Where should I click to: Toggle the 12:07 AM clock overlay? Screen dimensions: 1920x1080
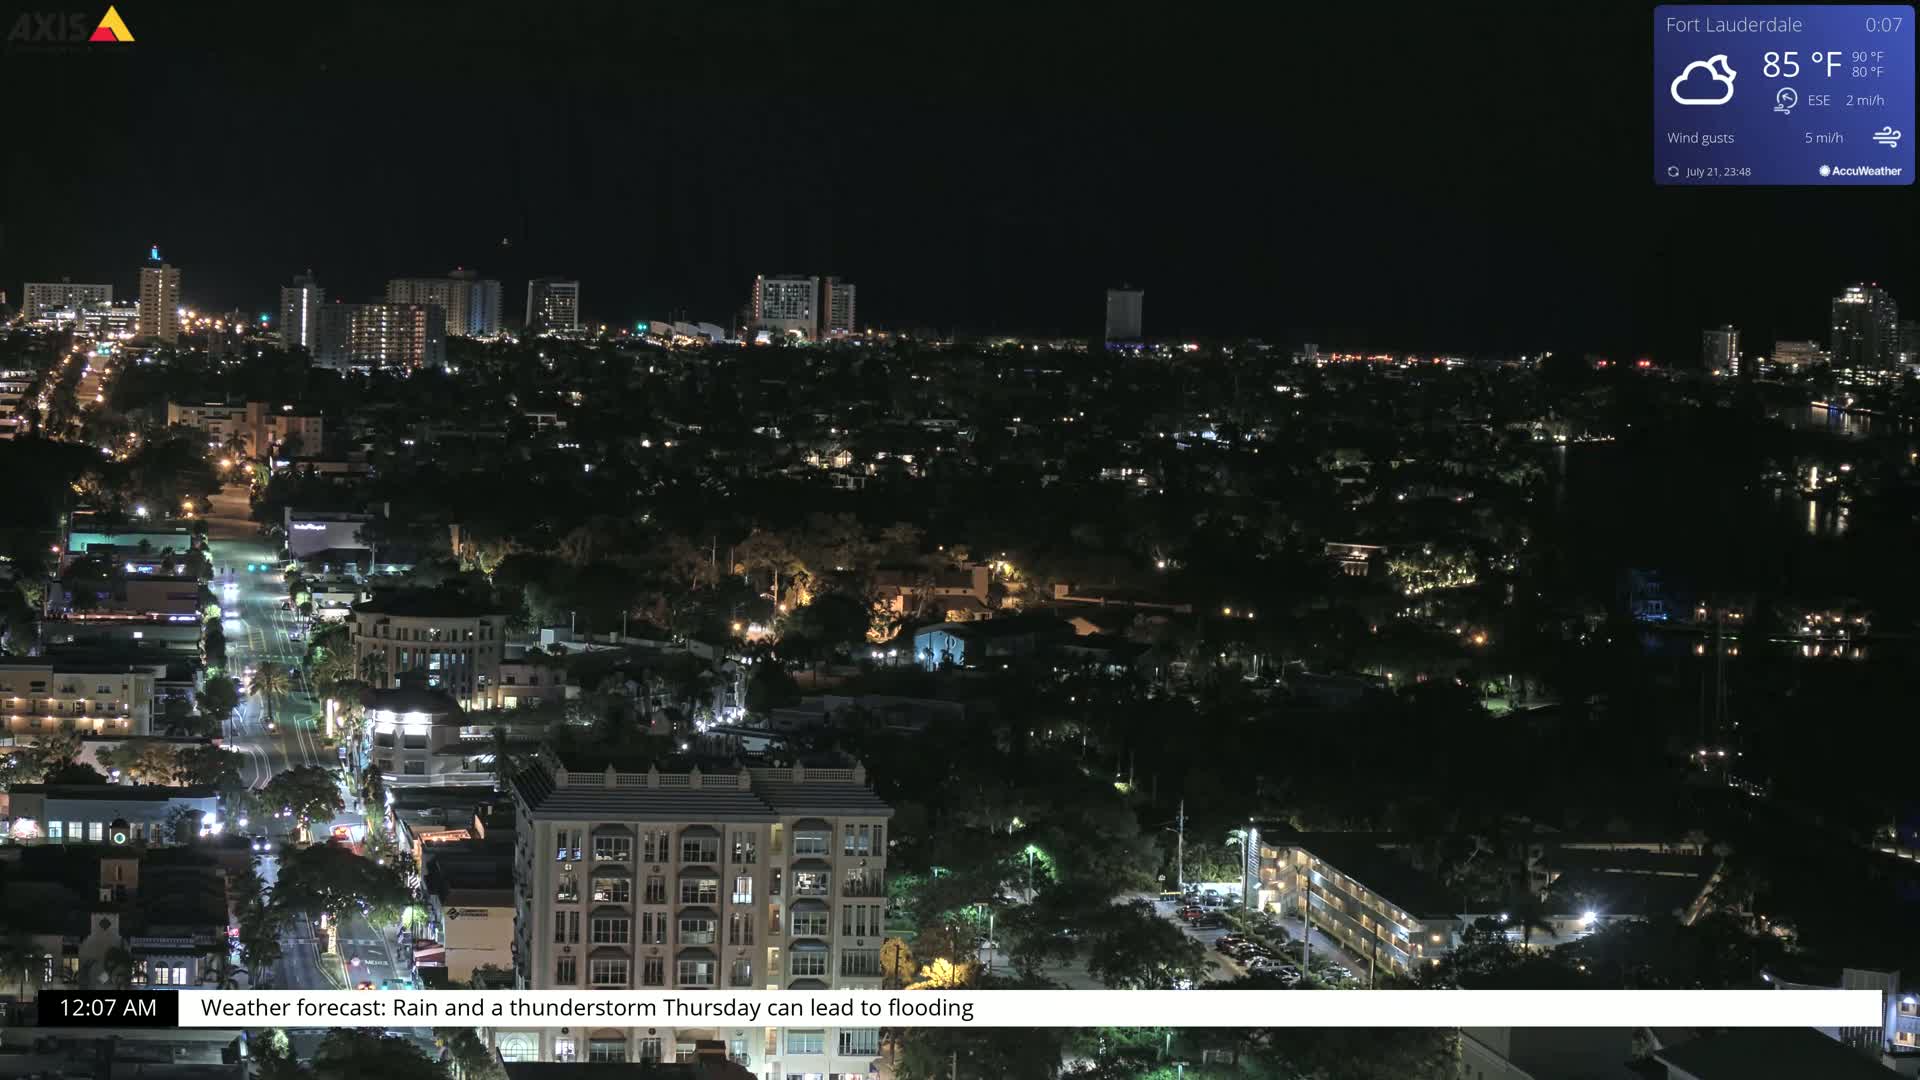107,1008
